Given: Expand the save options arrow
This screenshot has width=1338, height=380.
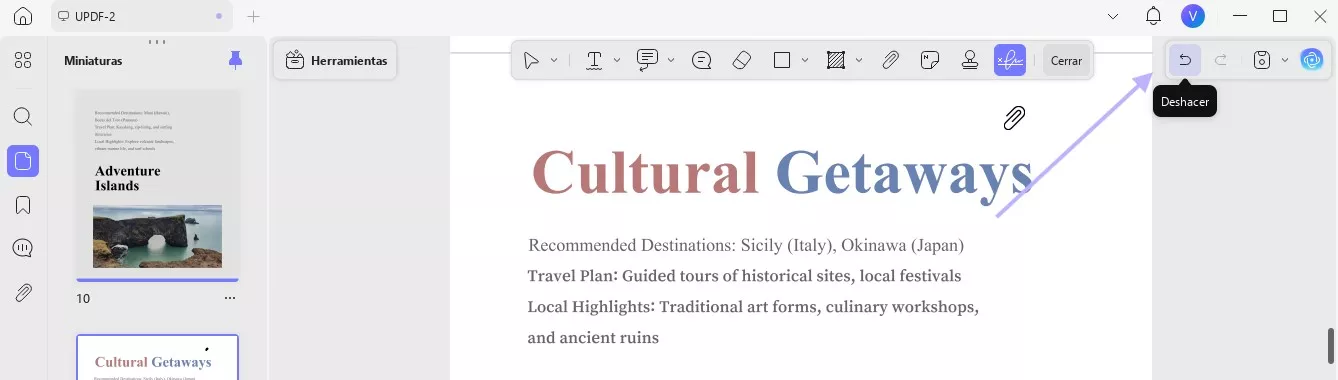Looking at the screenshot, I should [x=1285, y=60].
